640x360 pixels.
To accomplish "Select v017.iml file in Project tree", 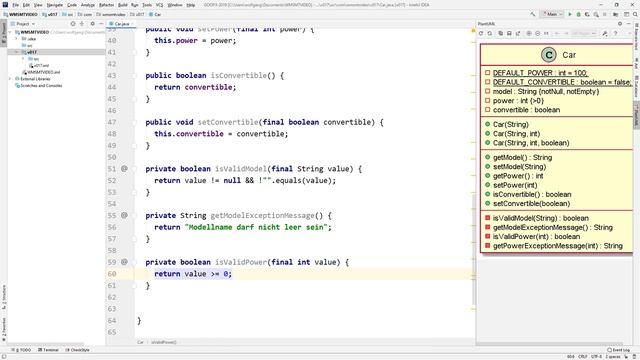I will coord(39,66).
